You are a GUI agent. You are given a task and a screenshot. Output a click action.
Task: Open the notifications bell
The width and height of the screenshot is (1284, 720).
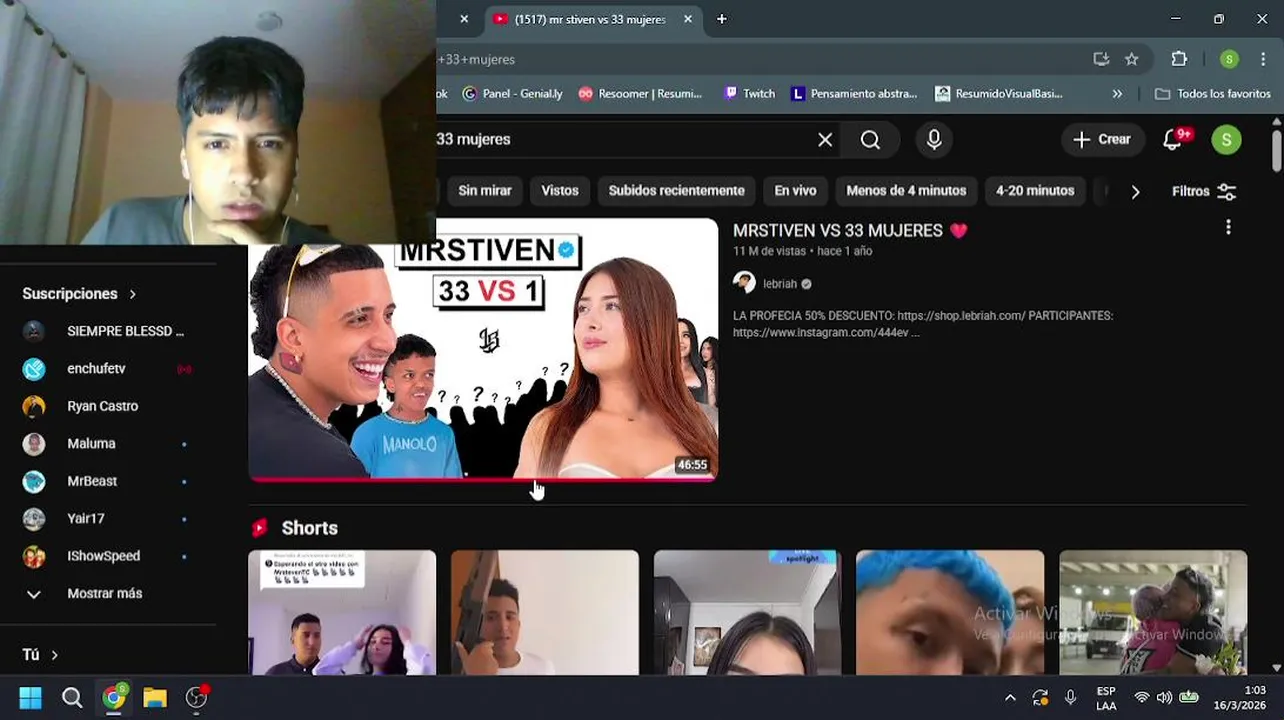point(1173,140)
